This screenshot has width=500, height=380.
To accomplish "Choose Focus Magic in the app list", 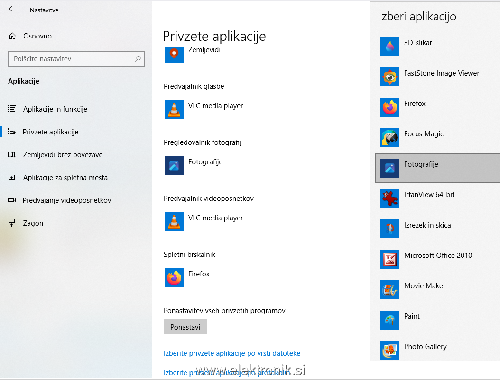I will [x=437, y=137].
